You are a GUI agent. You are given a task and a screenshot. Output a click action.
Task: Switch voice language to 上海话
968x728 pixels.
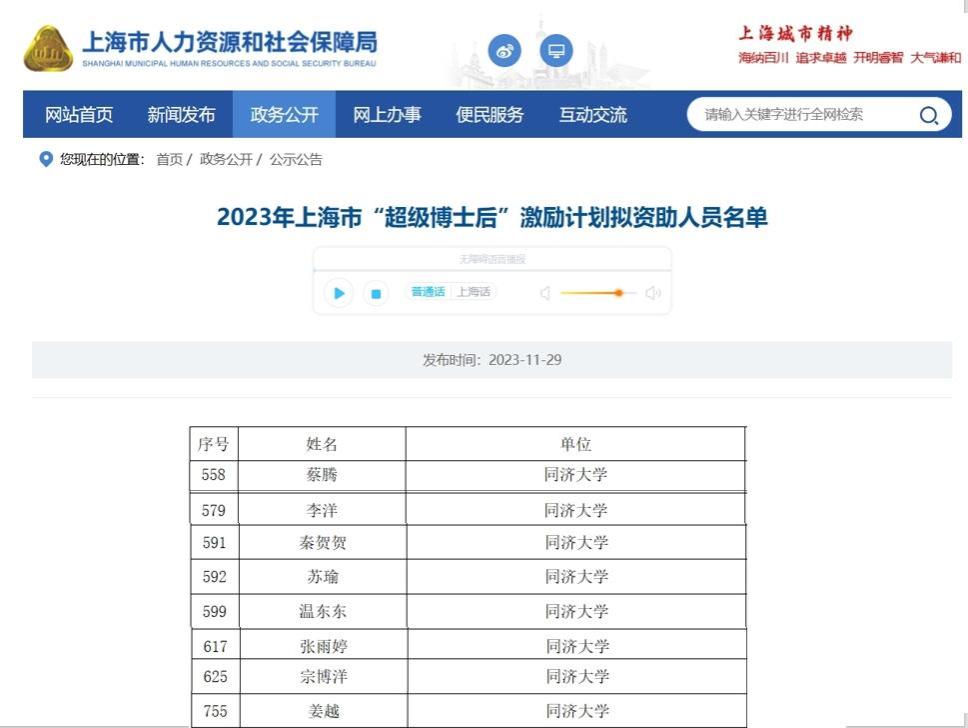click(x=474, y=292)
